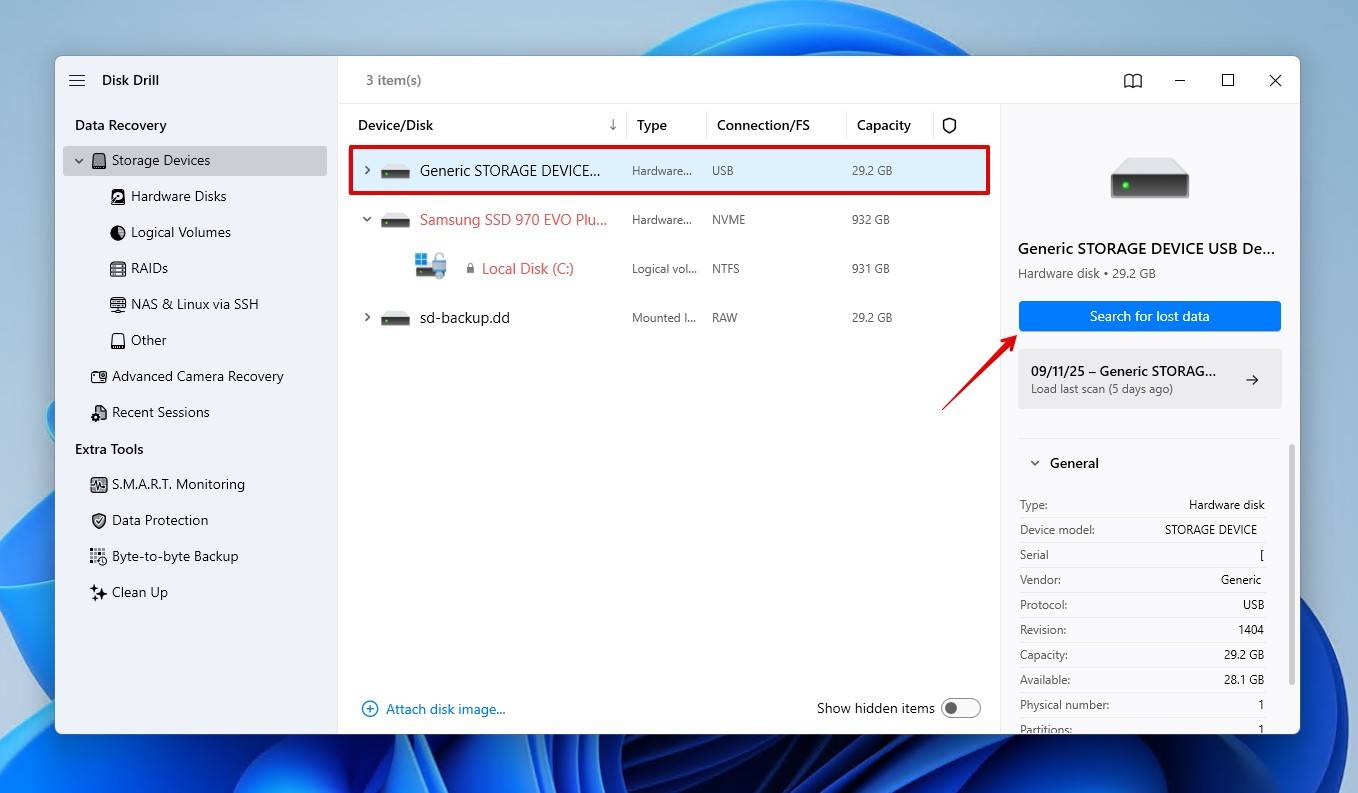Click the shield icon in the device list header

point(948,125)
